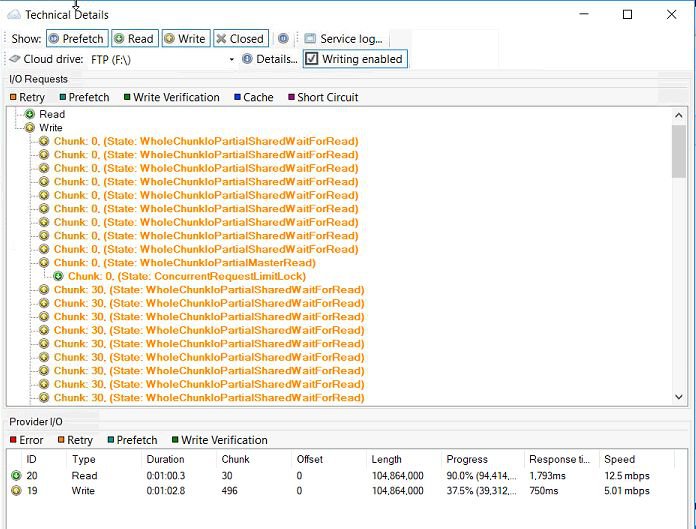Click the duration 0:01:00.3
Screen dimensions: 696x529
coord(166,476)
